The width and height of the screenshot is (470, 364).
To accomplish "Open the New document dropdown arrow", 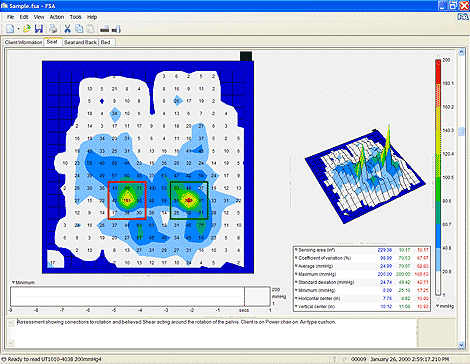I will (18, 29).
